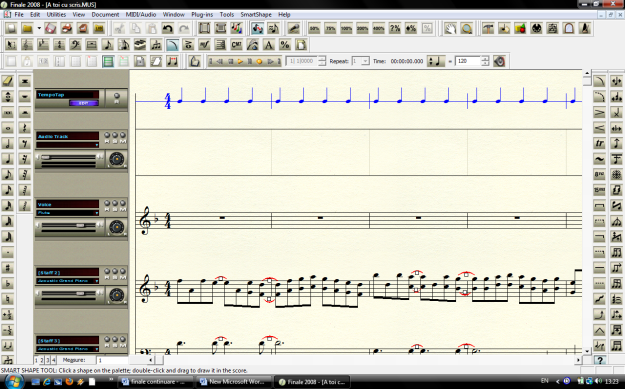Screen dimensions: 625x389
Task: Open Staff 2 Acoustic Grand Piano instrument dropdown
Action: click(97, 281)
